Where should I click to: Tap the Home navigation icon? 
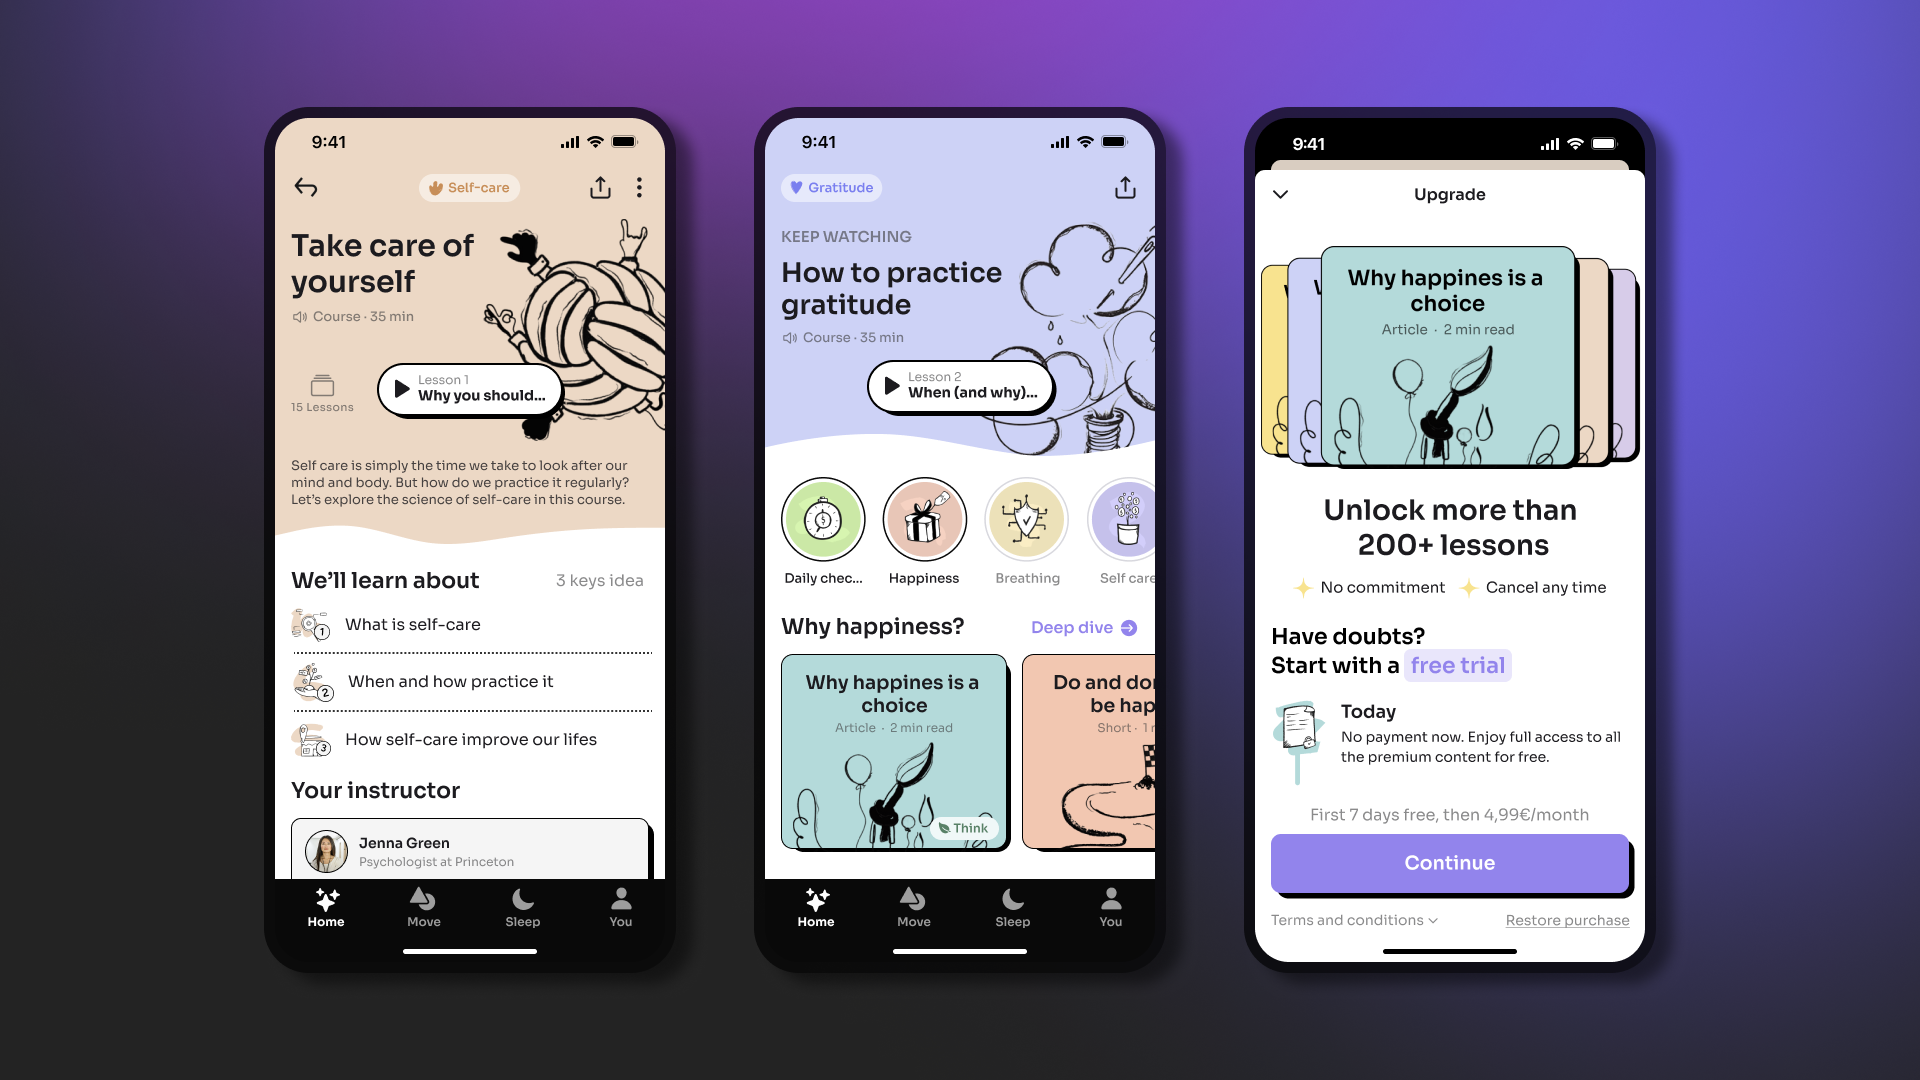(326, 901)
